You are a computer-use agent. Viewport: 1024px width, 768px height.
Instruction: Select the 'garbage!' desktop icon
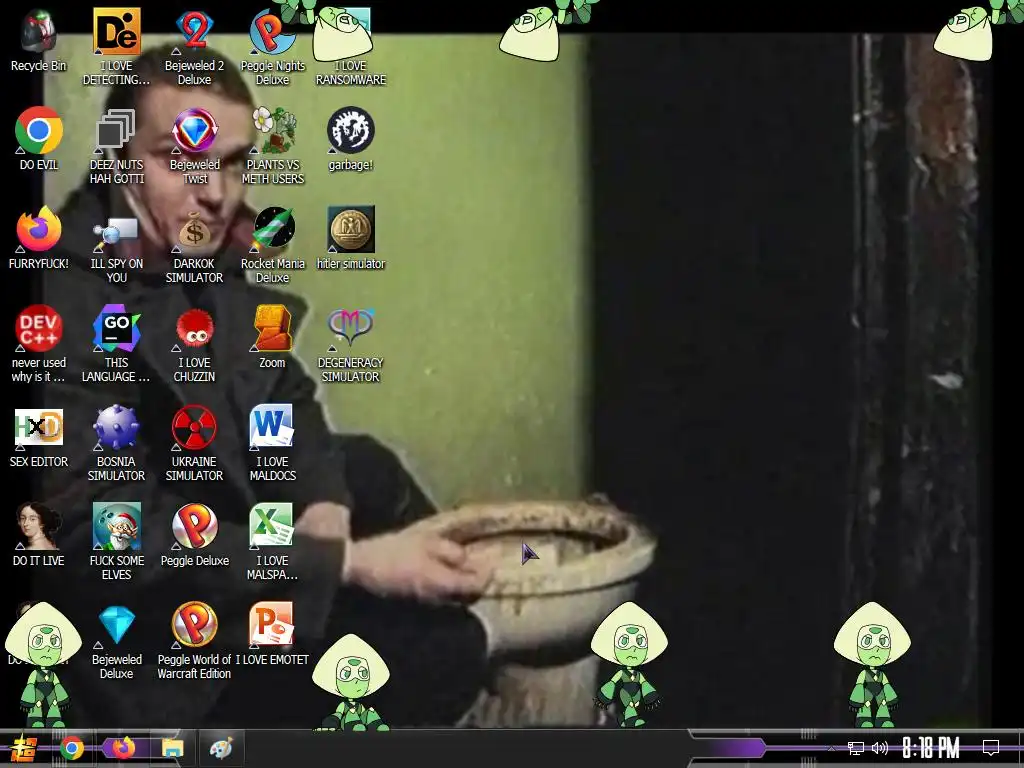tap(351, 131)
